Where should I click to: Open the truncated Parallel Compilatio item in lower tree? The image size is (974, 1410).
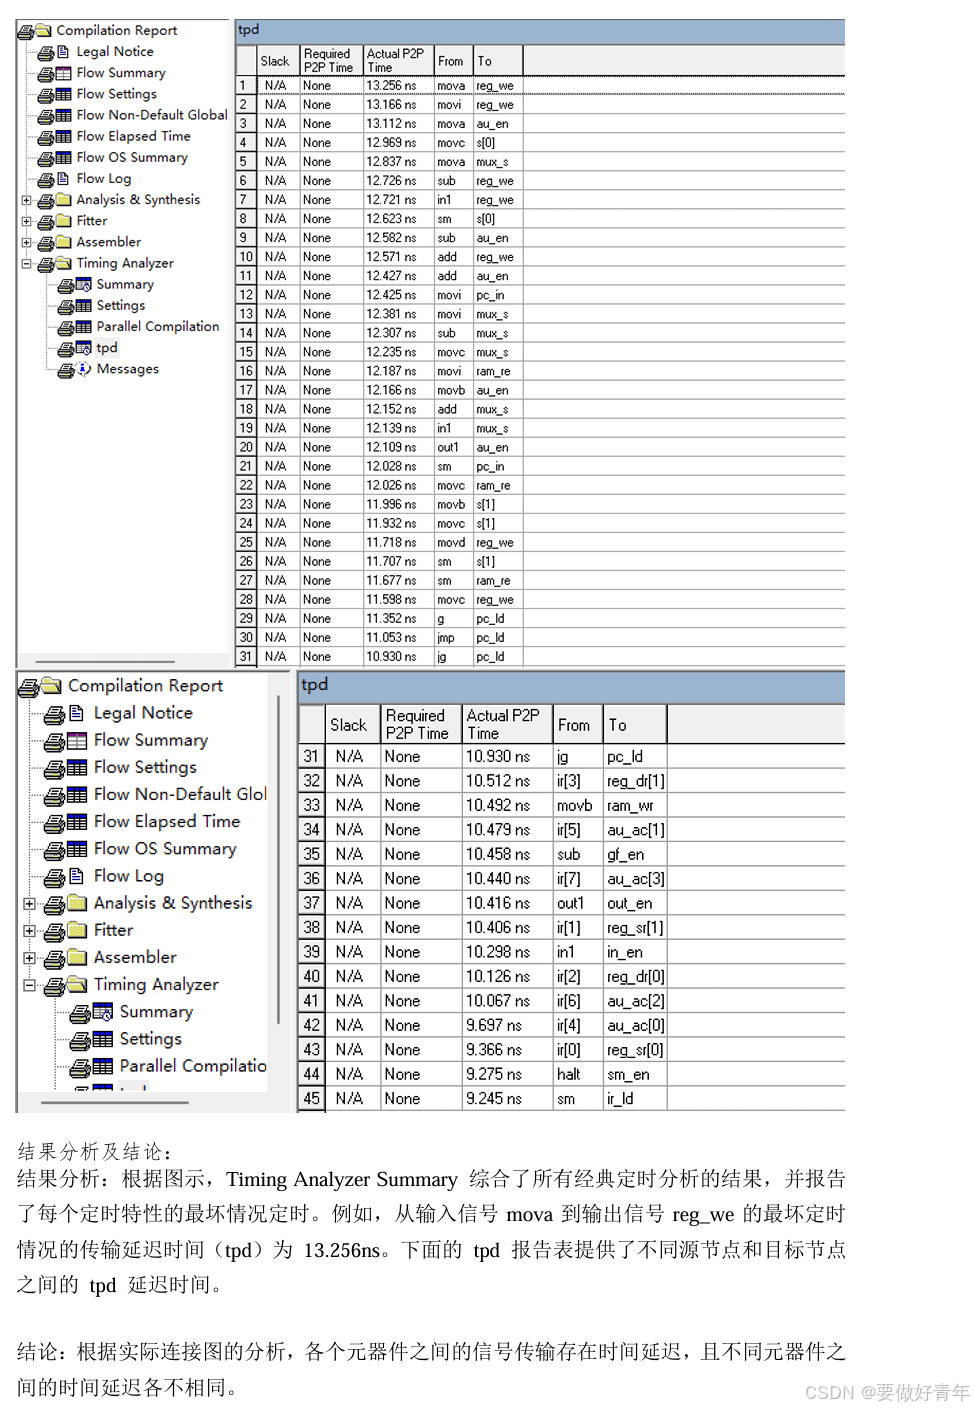point(193,1066)
